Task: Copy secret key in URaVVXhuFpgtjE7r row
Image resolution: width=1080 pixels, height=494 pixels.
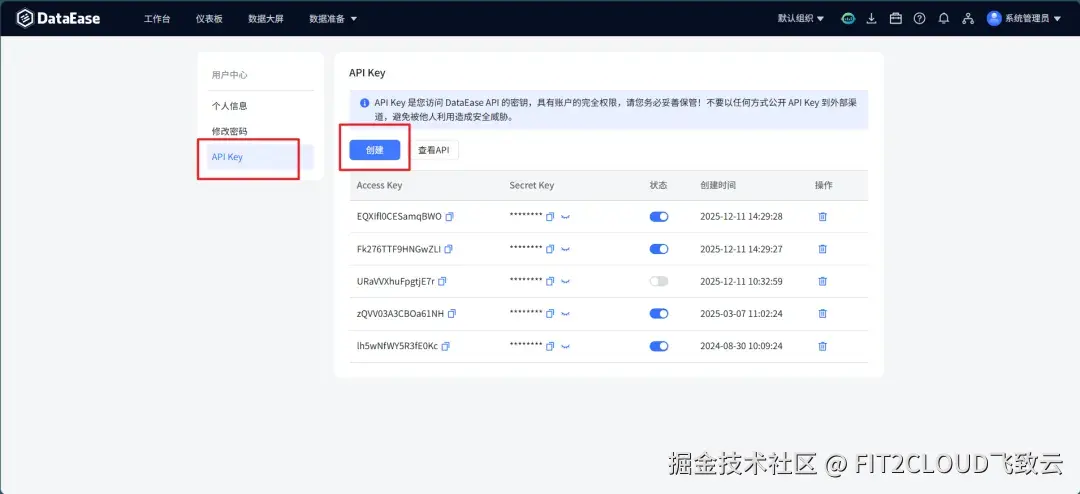Action: coord(550,281)
